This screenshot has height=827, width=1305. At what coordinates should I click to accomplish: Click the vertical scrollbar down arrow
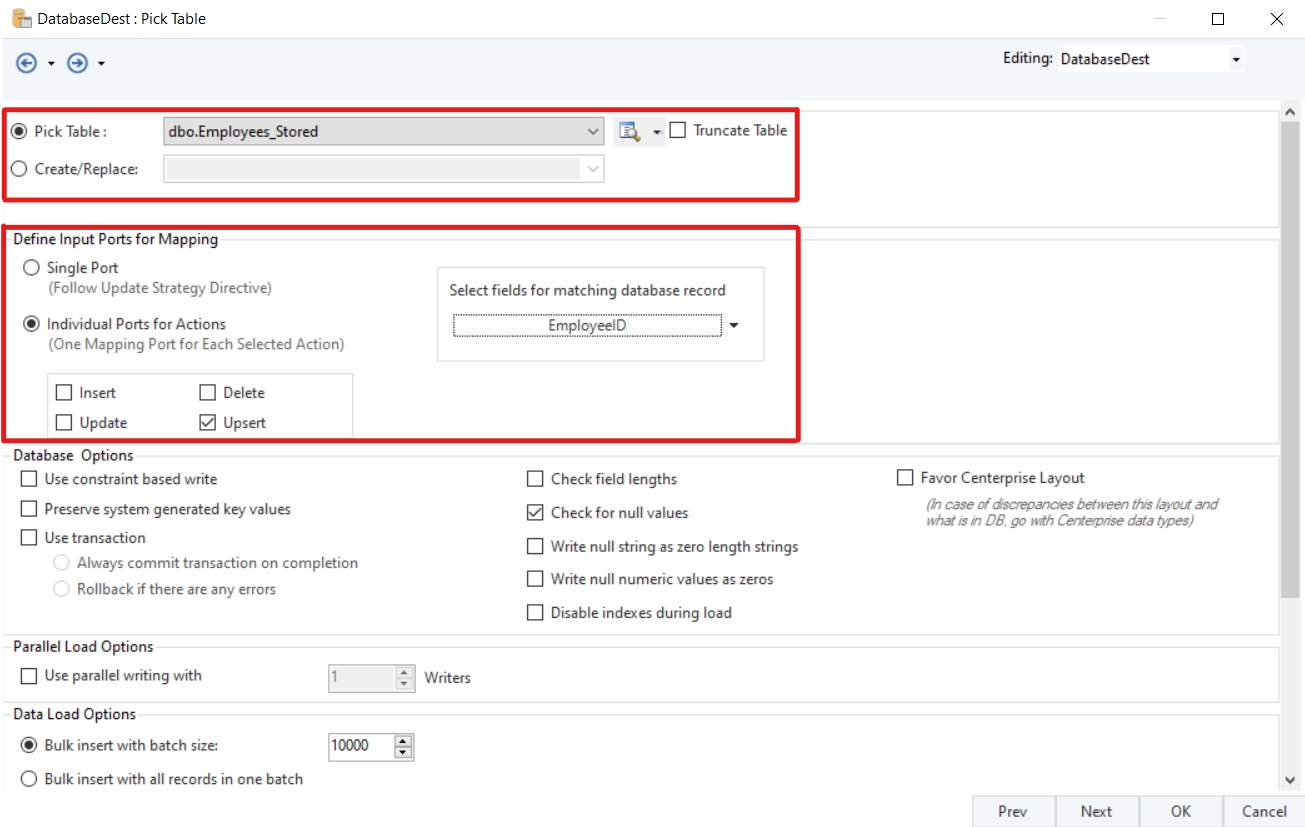pos(1290,780)
